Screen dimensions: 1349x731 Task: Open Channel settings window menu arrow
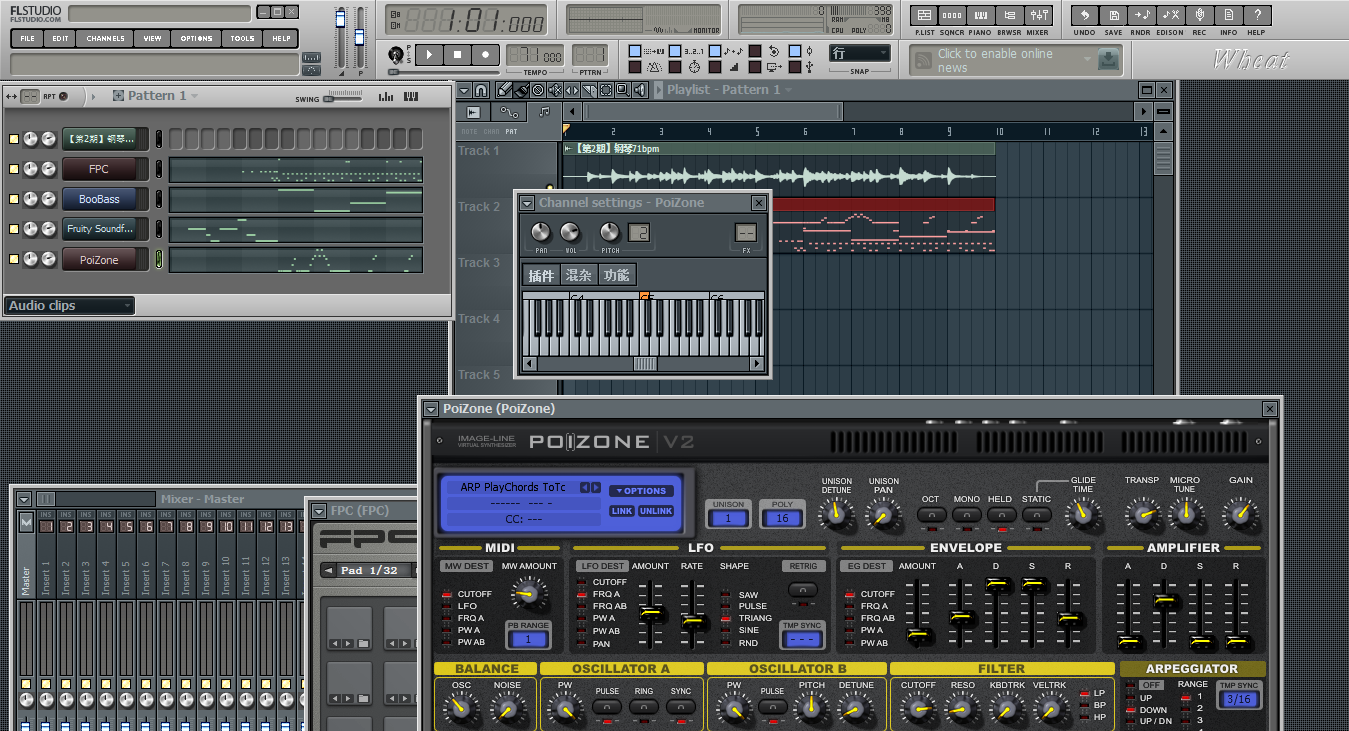pyautogui.click(x=527, y=203)
